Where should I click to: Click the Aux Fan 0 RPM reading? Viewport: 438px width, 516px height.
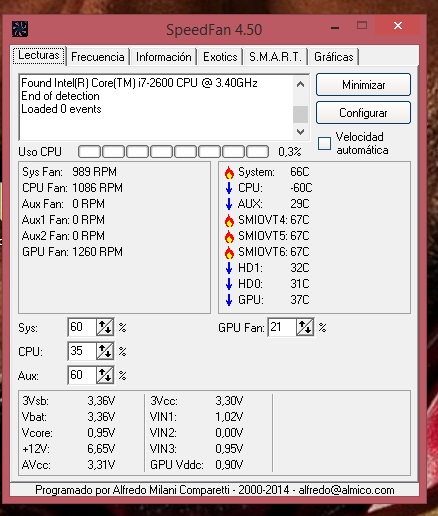coord(63,204)
